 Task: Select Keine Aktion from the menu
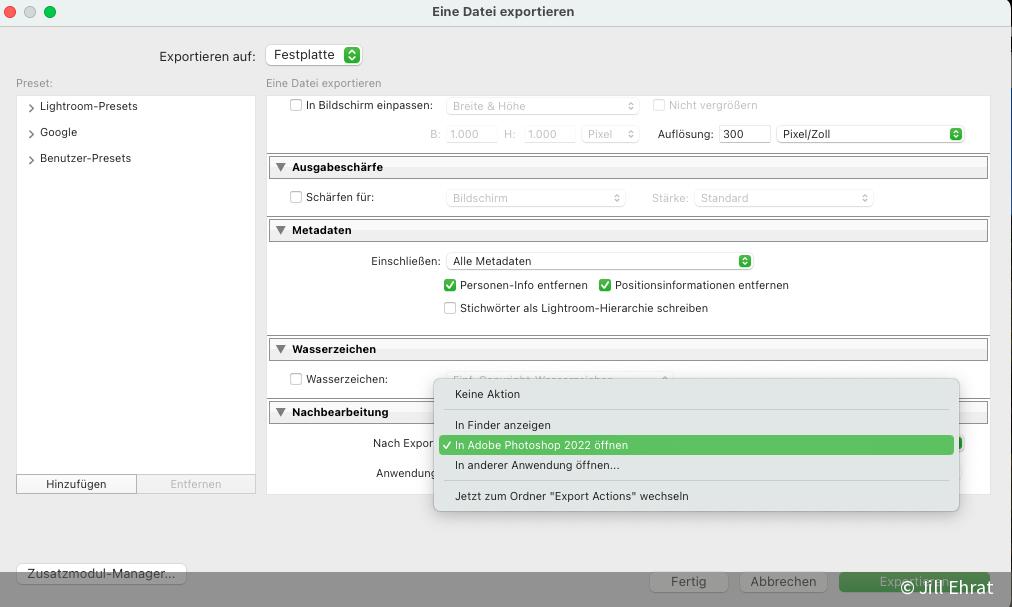(487, 394)
